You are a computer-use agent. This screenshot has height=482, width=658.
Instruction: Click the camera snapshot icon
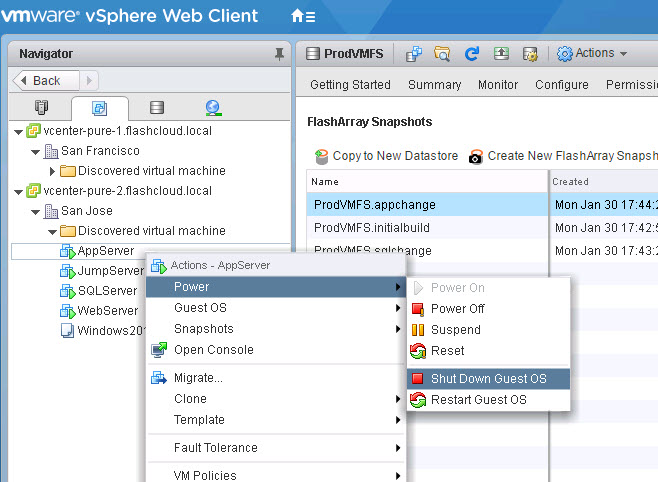(x=475, y=156)
